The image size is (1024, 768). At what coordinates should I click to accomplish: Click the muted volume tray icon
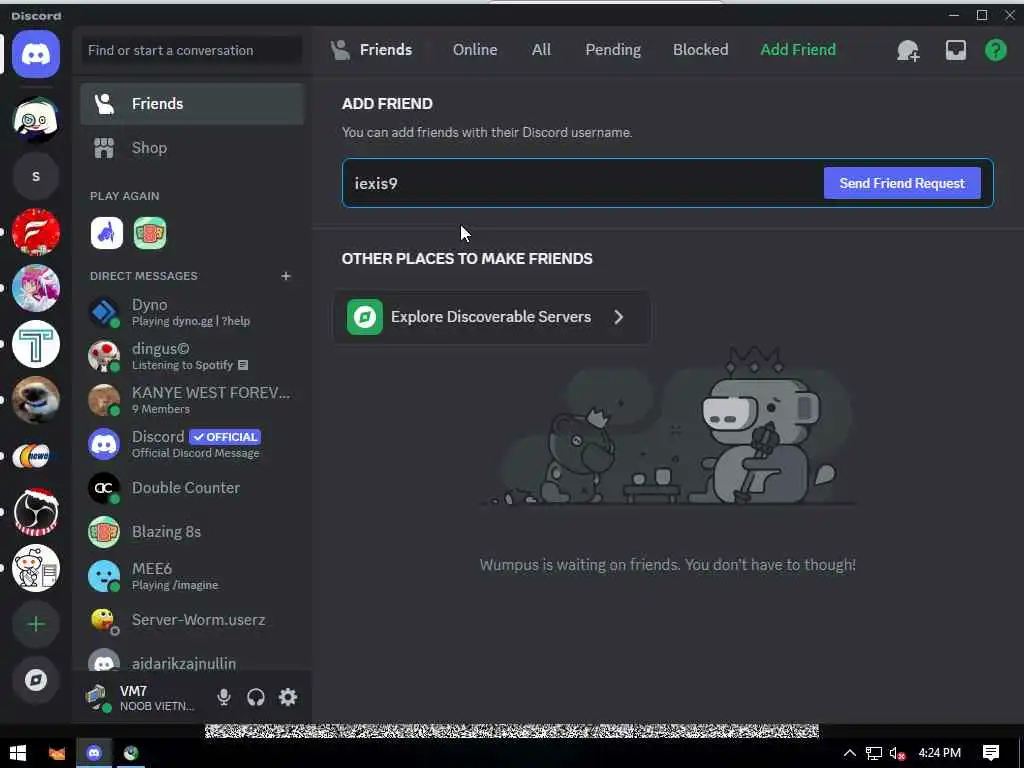(897, 754)
